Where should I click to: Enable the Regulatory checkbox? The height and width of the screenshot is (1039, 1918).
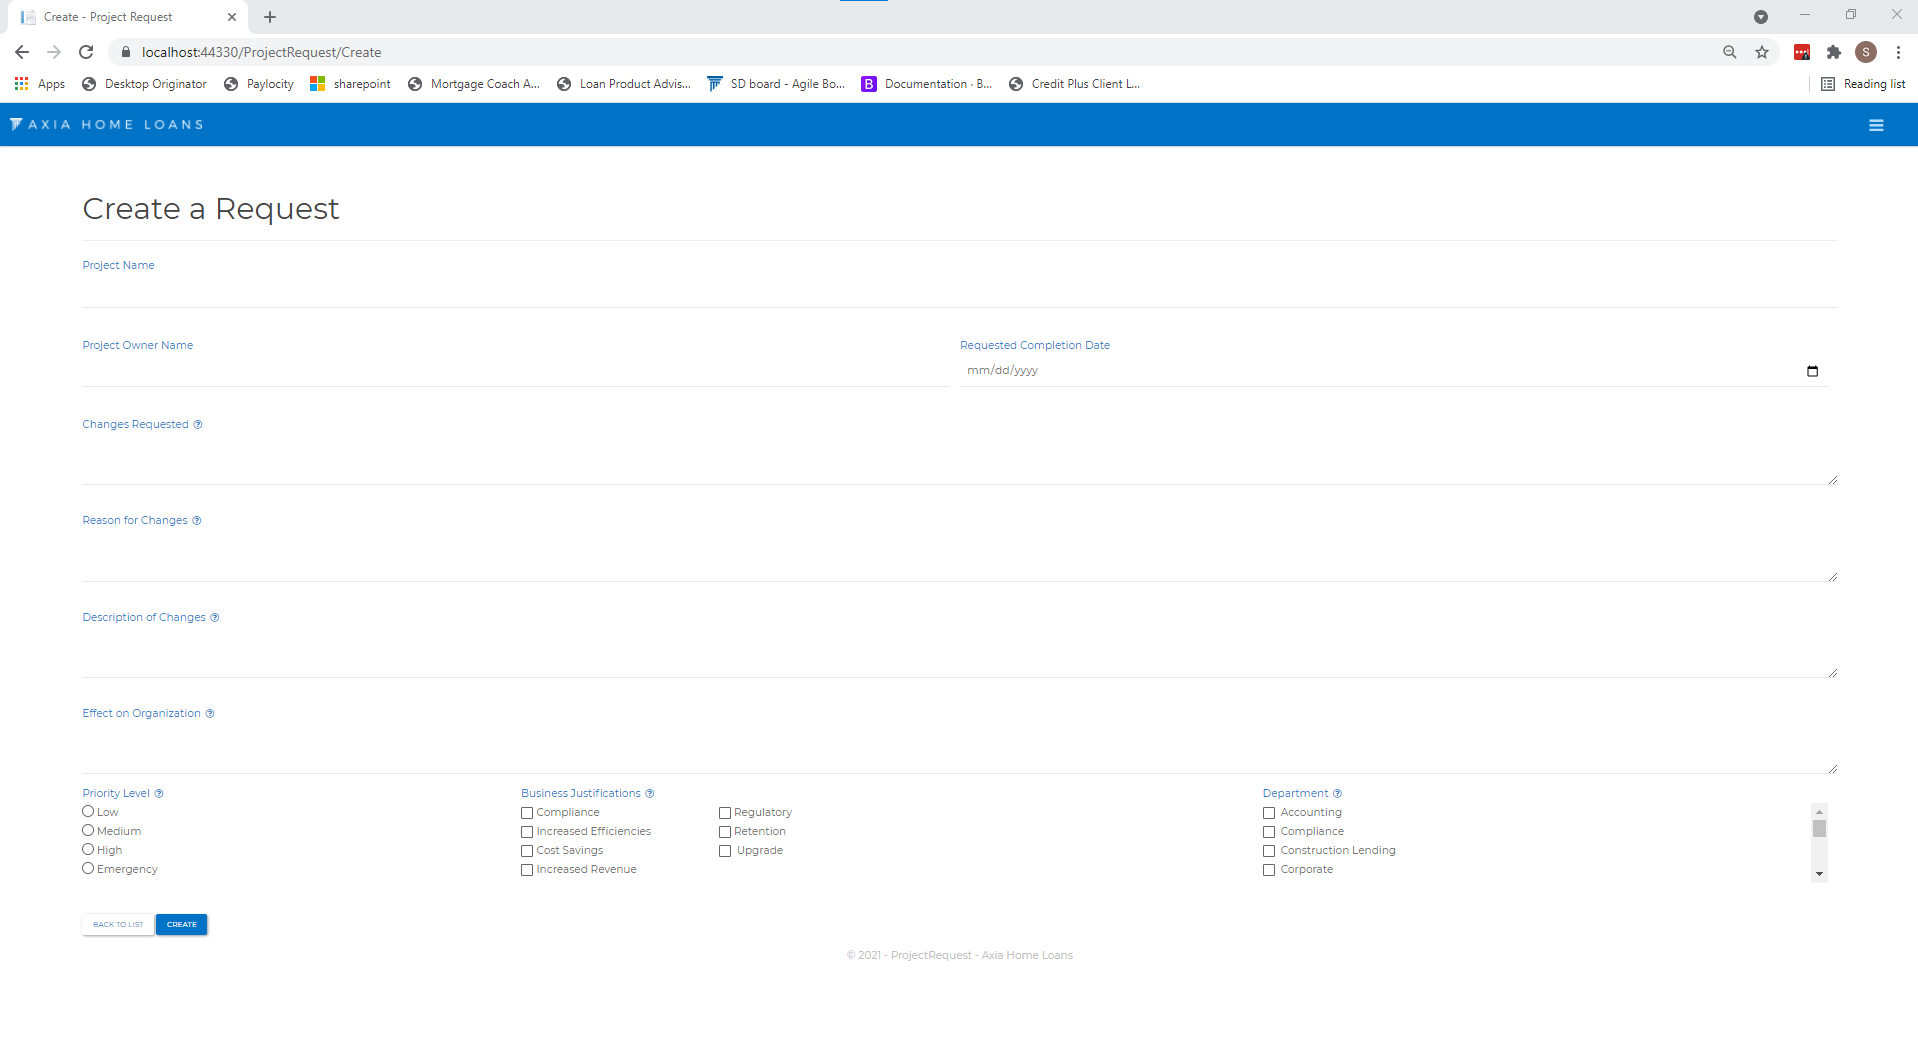click(724, 812)
